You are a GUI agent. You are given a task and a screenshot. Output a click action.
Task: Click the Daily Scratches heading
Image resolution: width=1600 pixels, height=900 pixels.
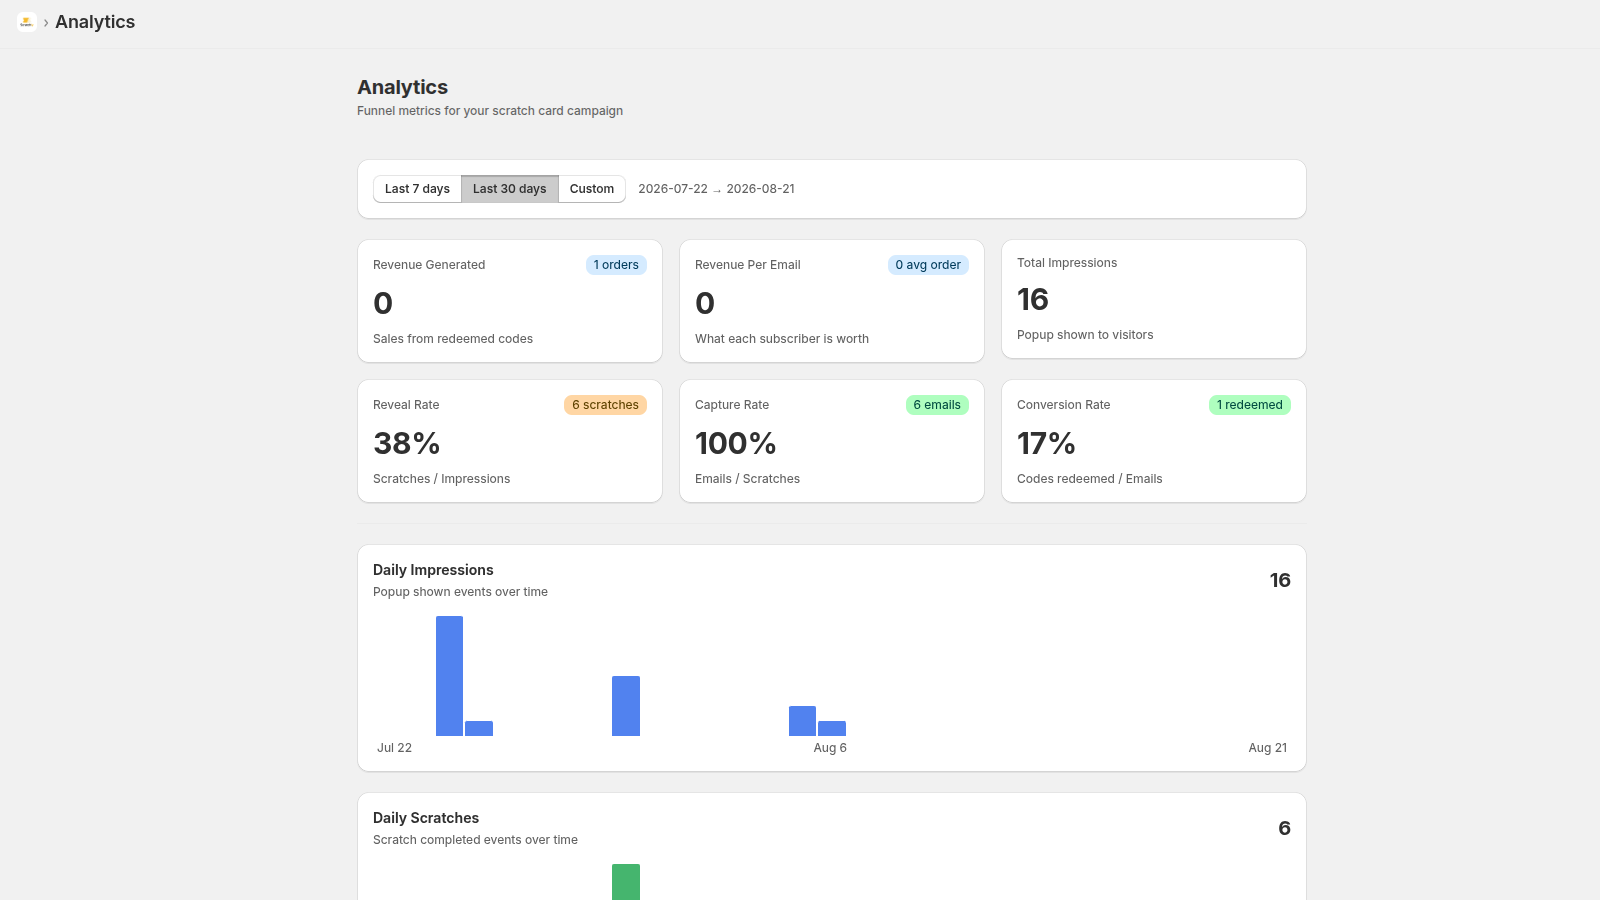(426, 818)
